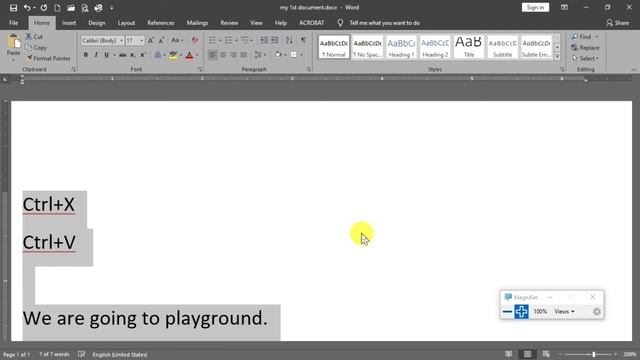
Task: Open the References tab
Action: point(161,23)
